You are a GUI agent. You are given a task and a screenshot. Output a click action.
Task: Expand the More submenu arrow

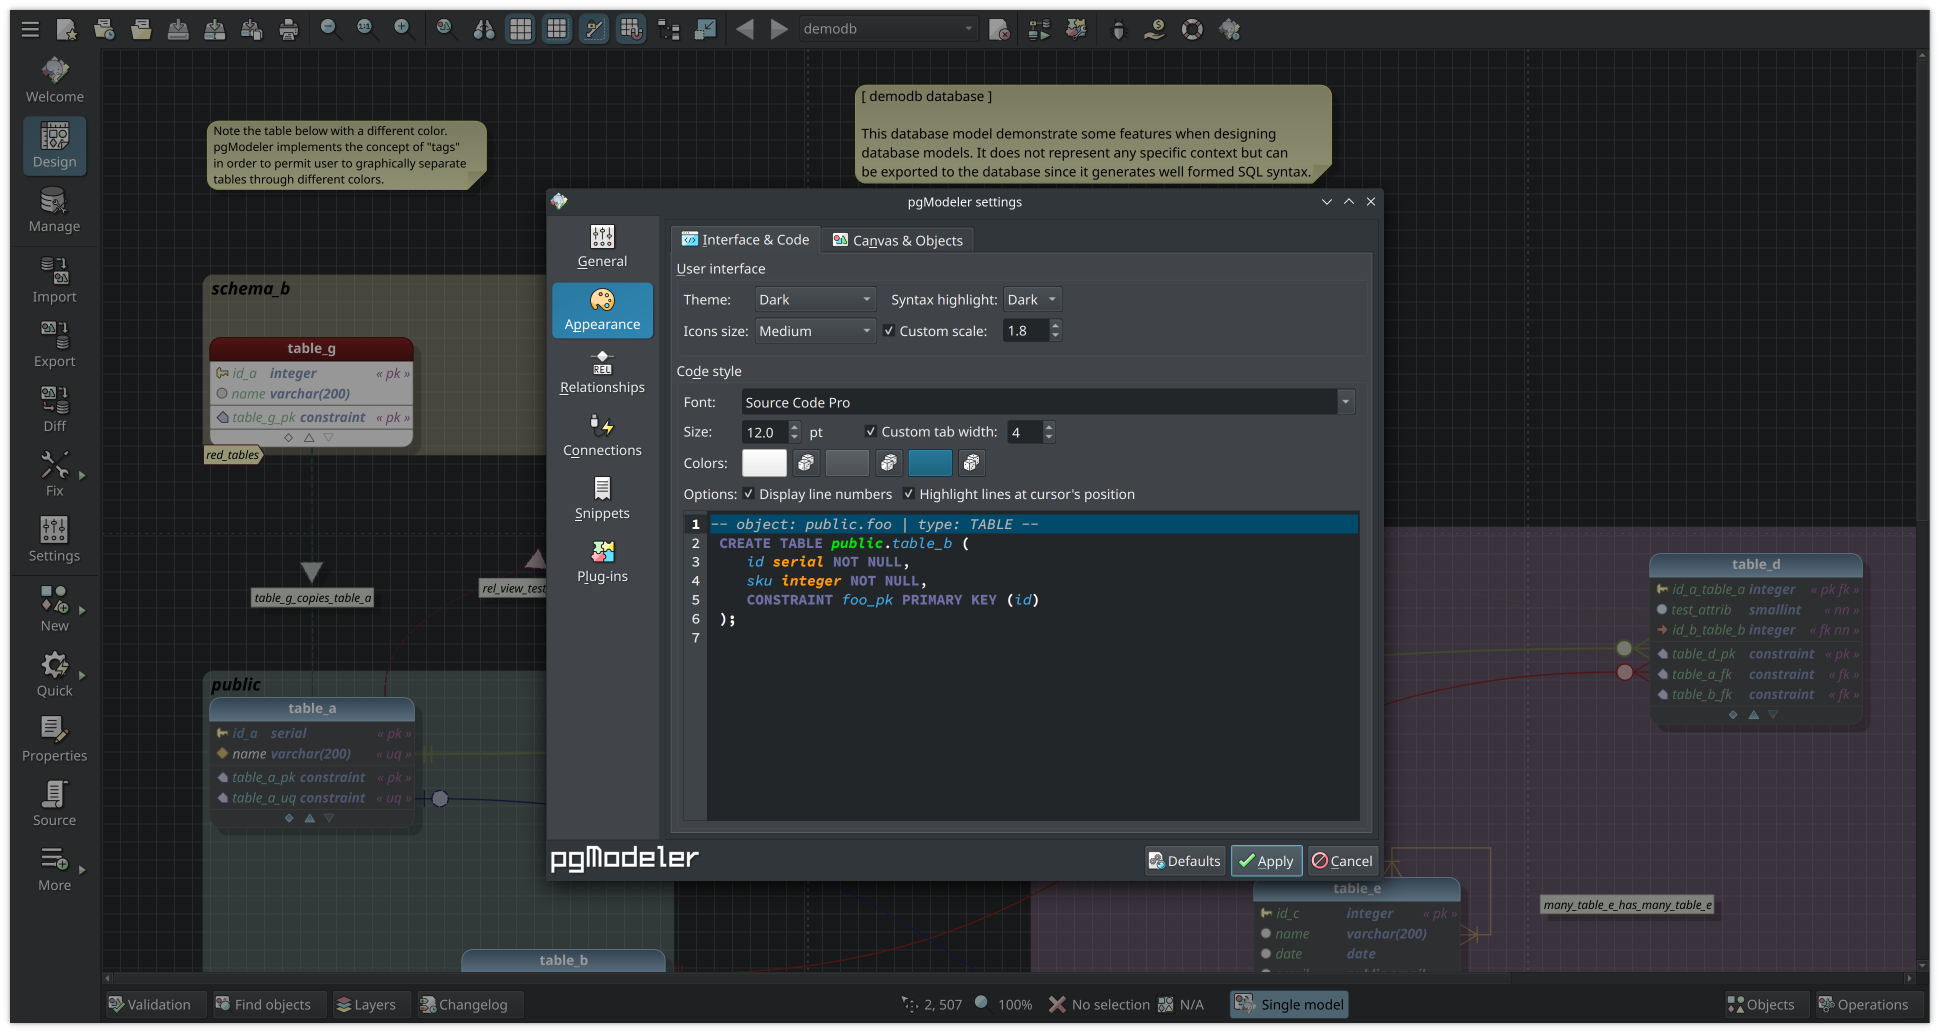pos(82,869)
